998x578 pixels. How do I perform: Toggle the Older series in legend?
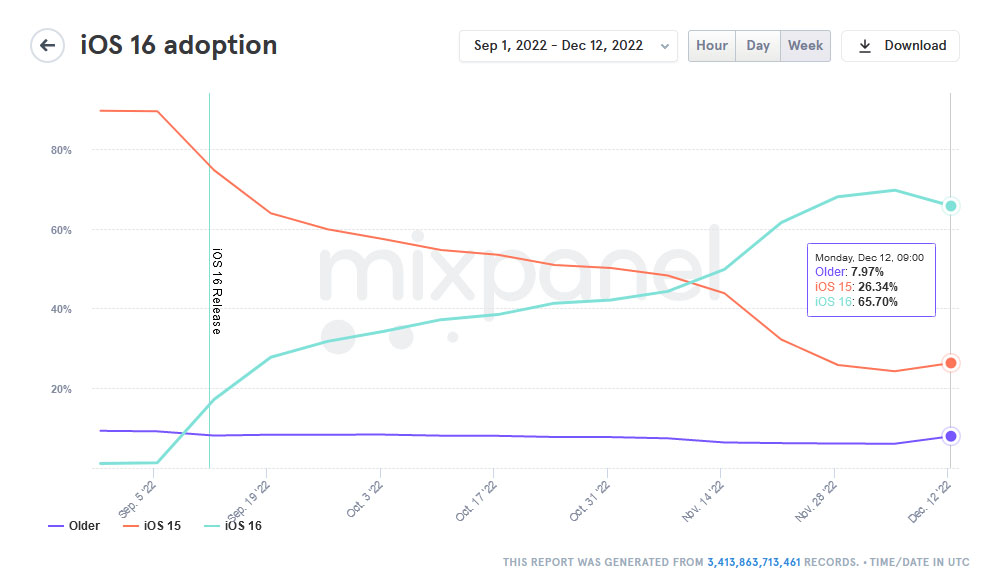pyautogui.click(x=84, y=526)
